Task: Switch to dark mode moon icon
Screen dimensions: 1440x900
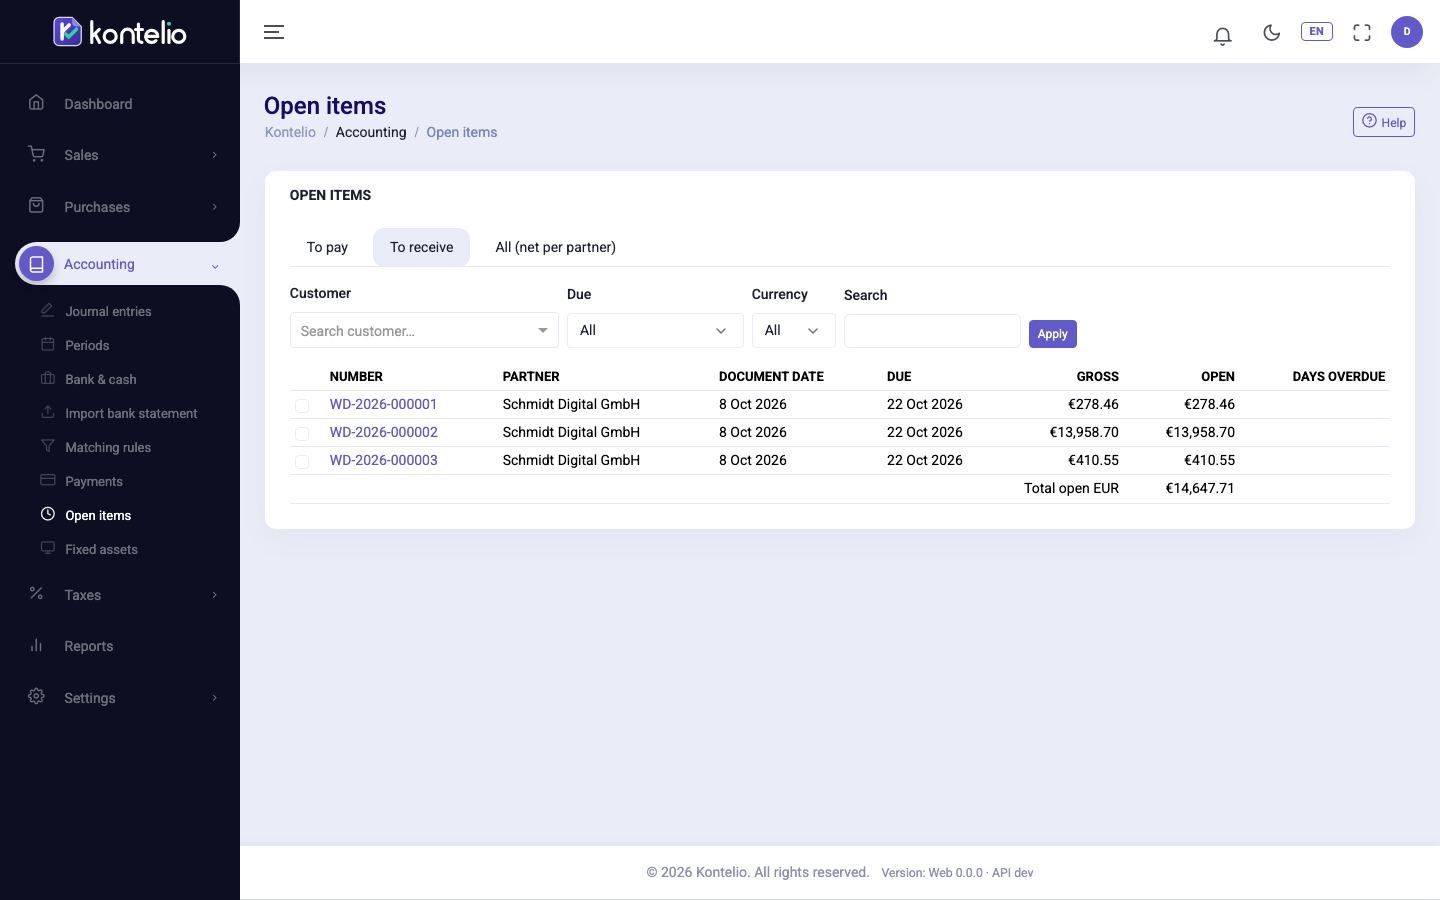Action: pos(1272,32)
